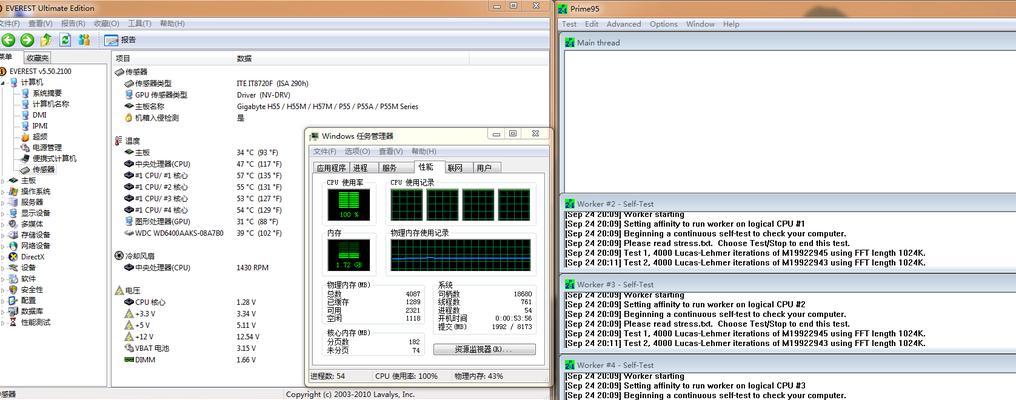Open EVEREST 报告(R) menu
Image resolution: width=1016 pixels, height=400 pixels.
[73, 23]
